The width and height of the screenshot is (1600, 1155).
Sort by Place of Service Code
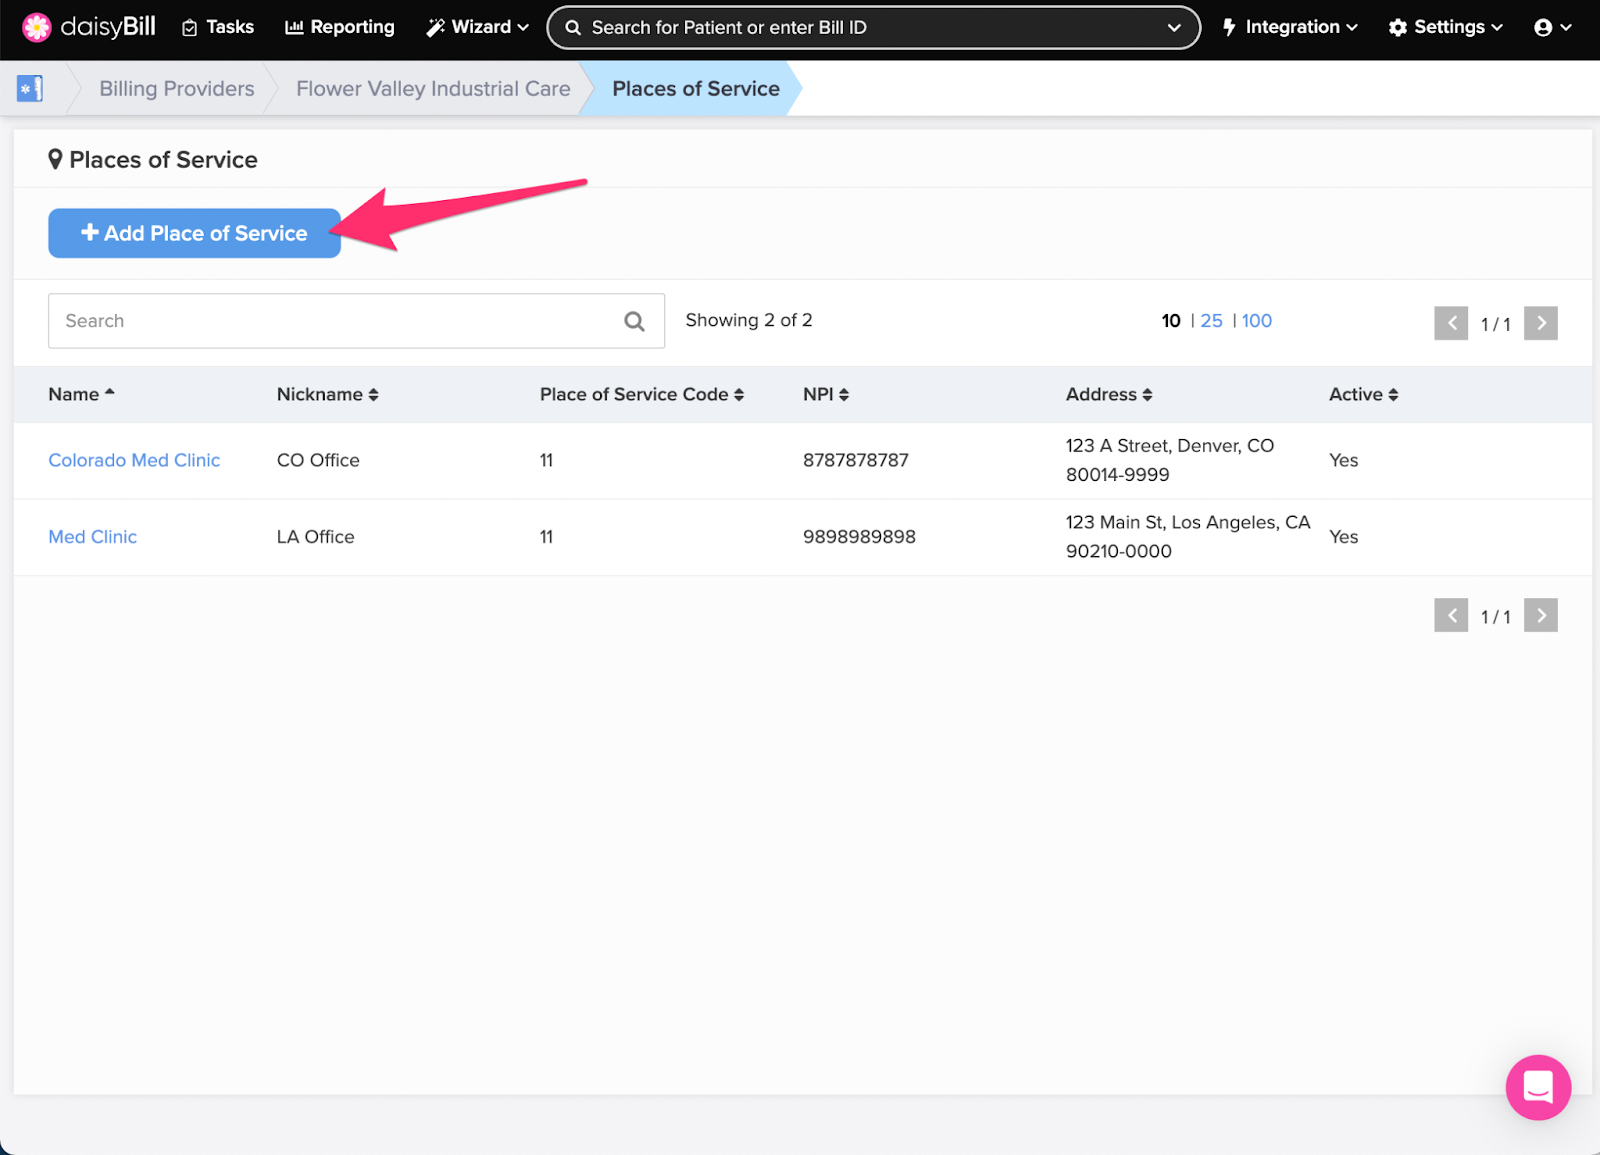[642, 394]
